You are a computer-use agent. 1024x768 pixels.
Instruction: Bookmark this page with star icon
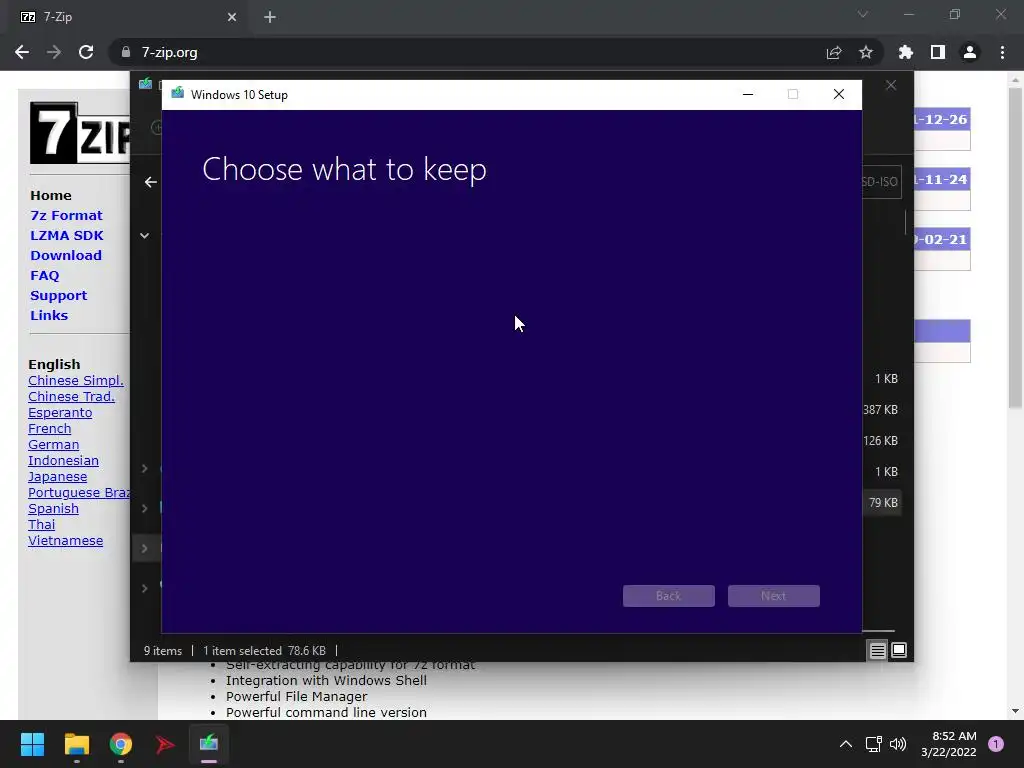point(866,52)
